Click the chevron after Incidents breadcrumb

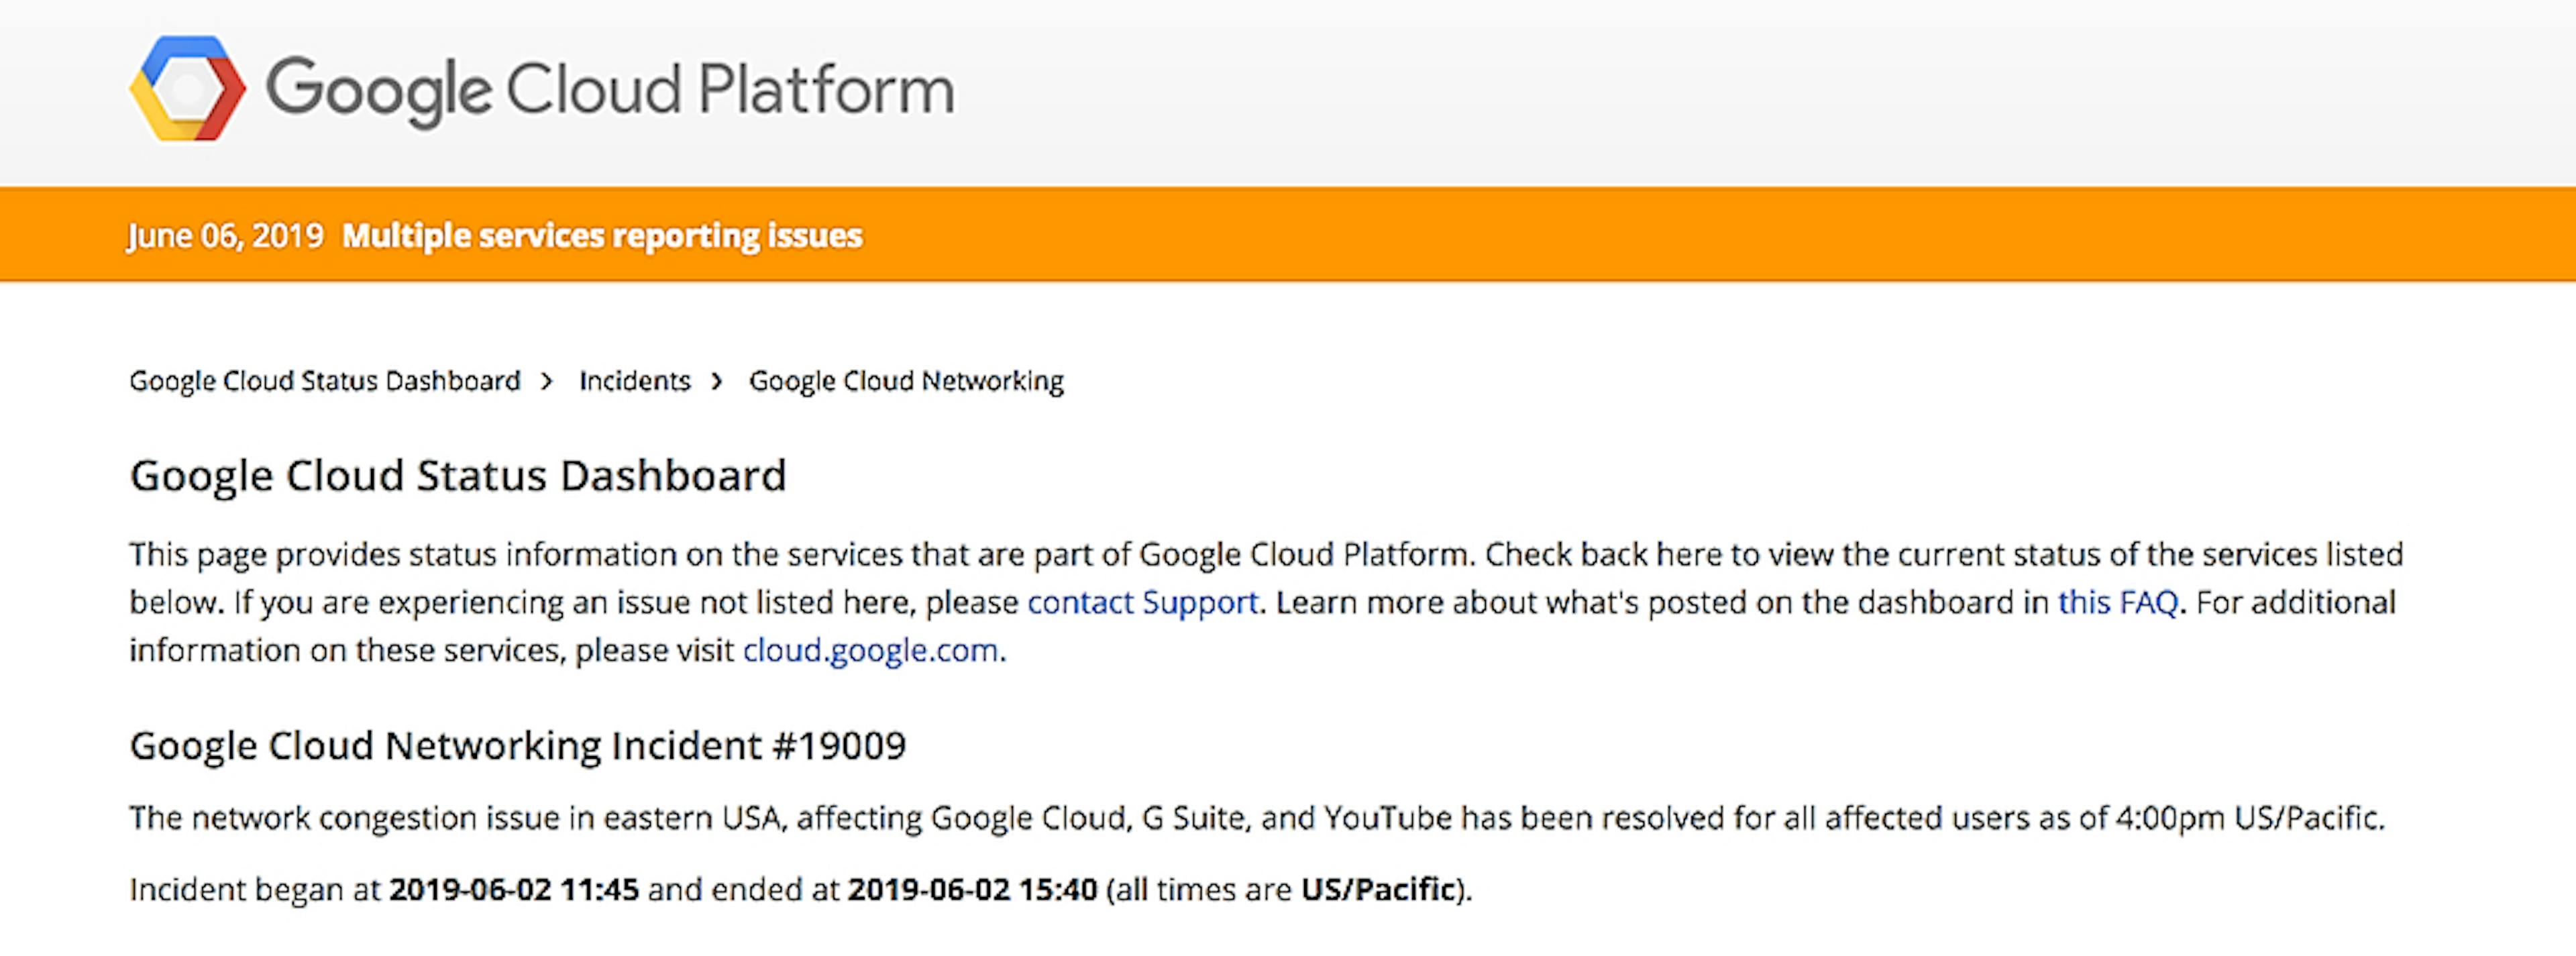[x=717, y=381]
